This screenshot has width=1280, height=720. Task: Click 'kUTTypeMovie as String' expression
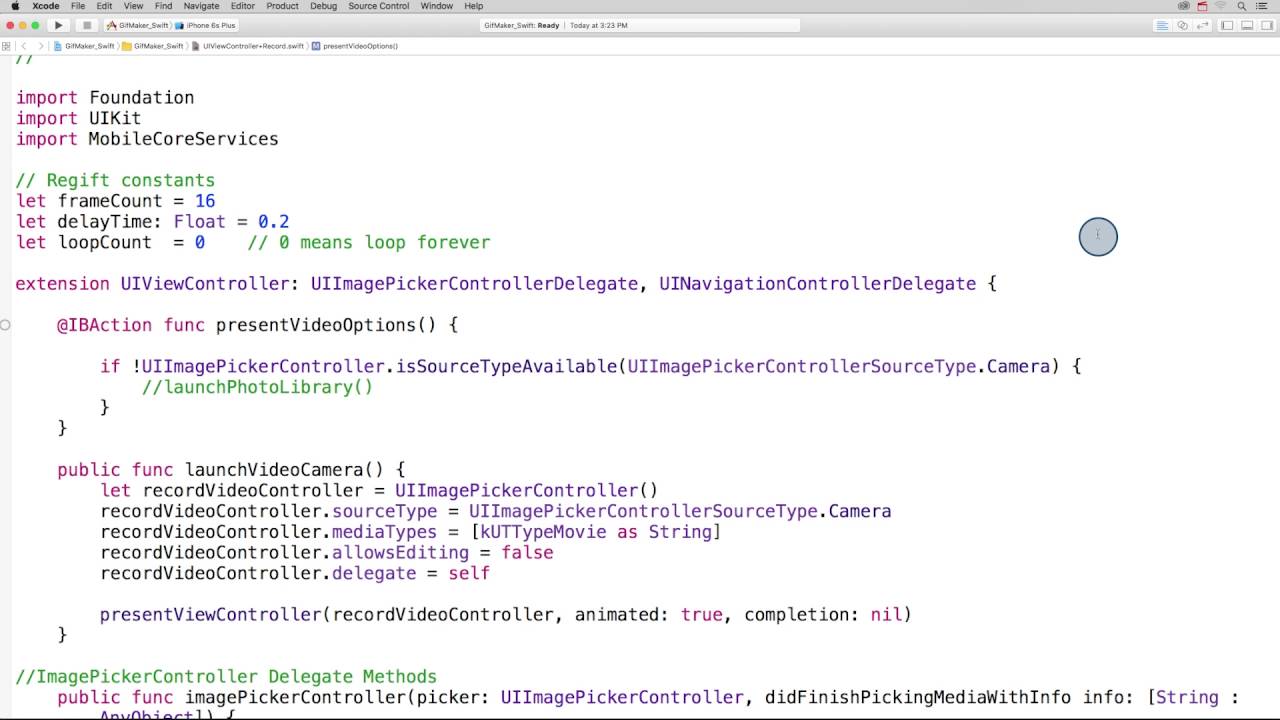pos(596,532)
